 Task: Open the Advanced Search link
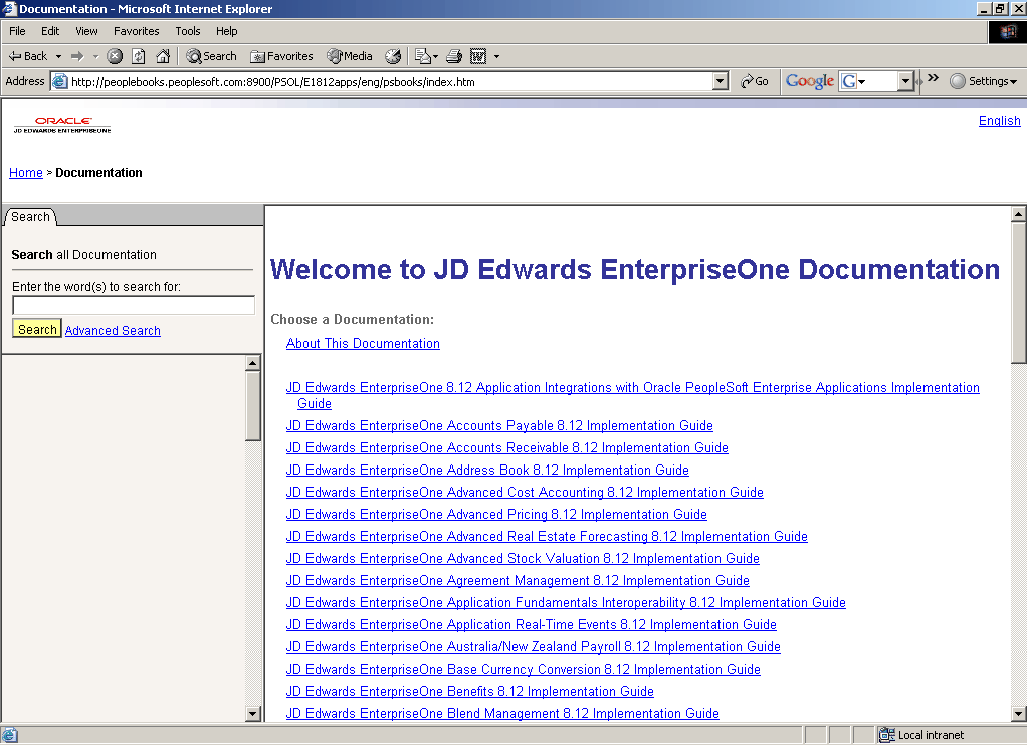(x=113, y=331)
